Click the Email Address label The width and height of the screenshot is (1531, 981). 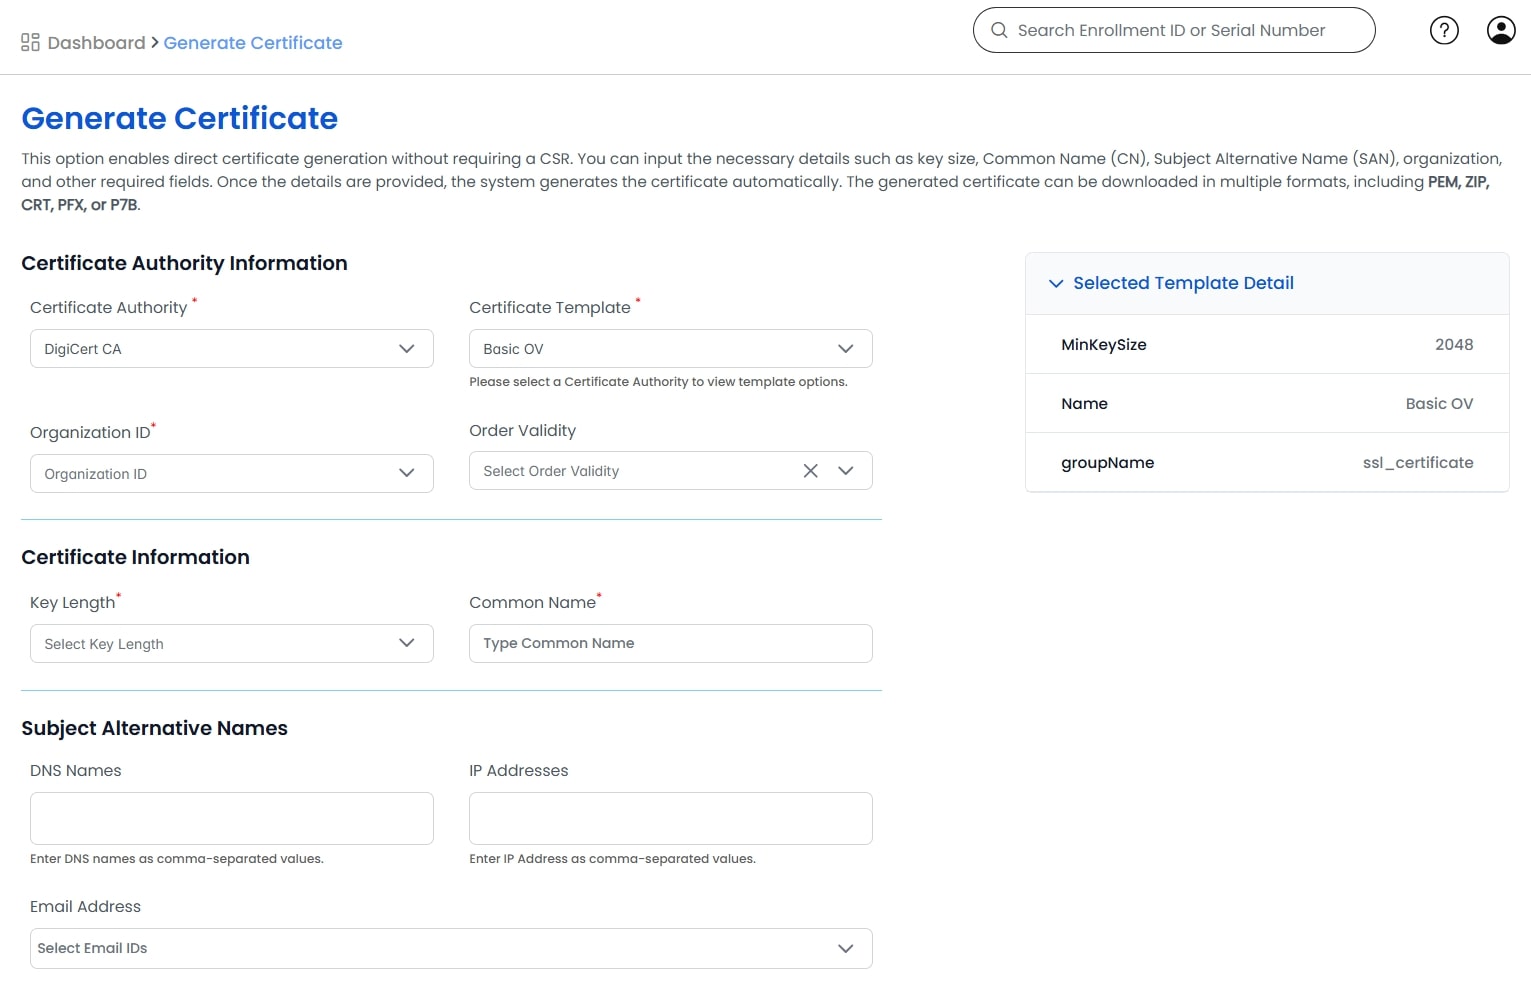coord(85,906)
